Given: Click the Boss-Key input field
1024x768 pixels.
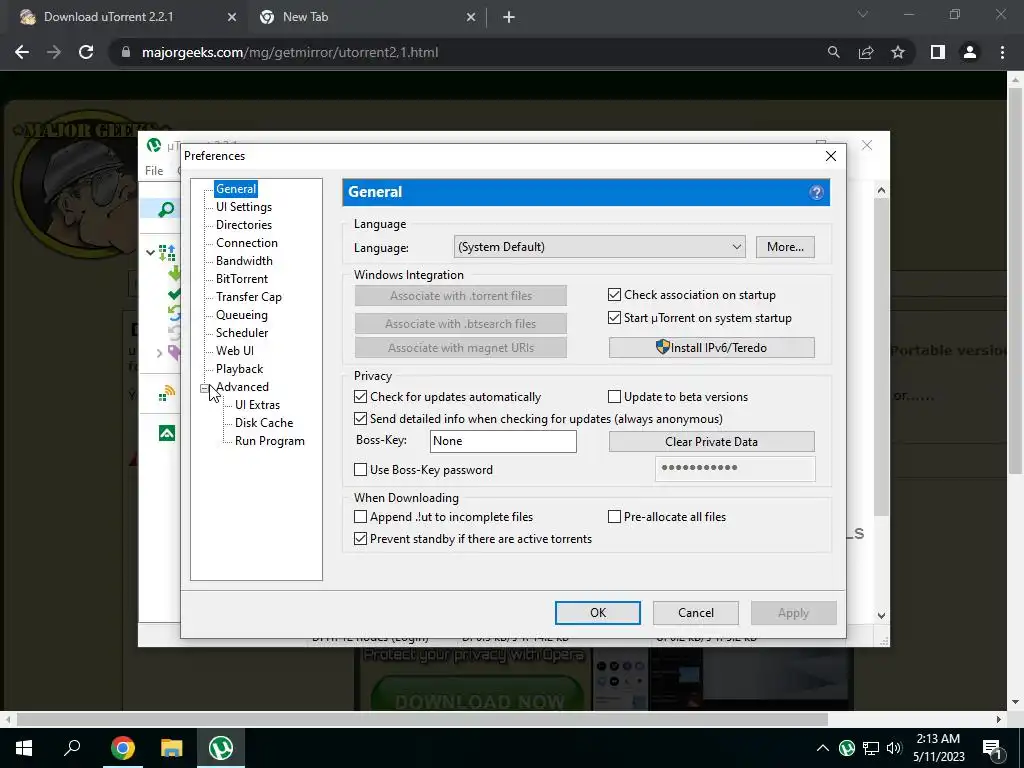Looking at the screenshot, I should (503, 441).
